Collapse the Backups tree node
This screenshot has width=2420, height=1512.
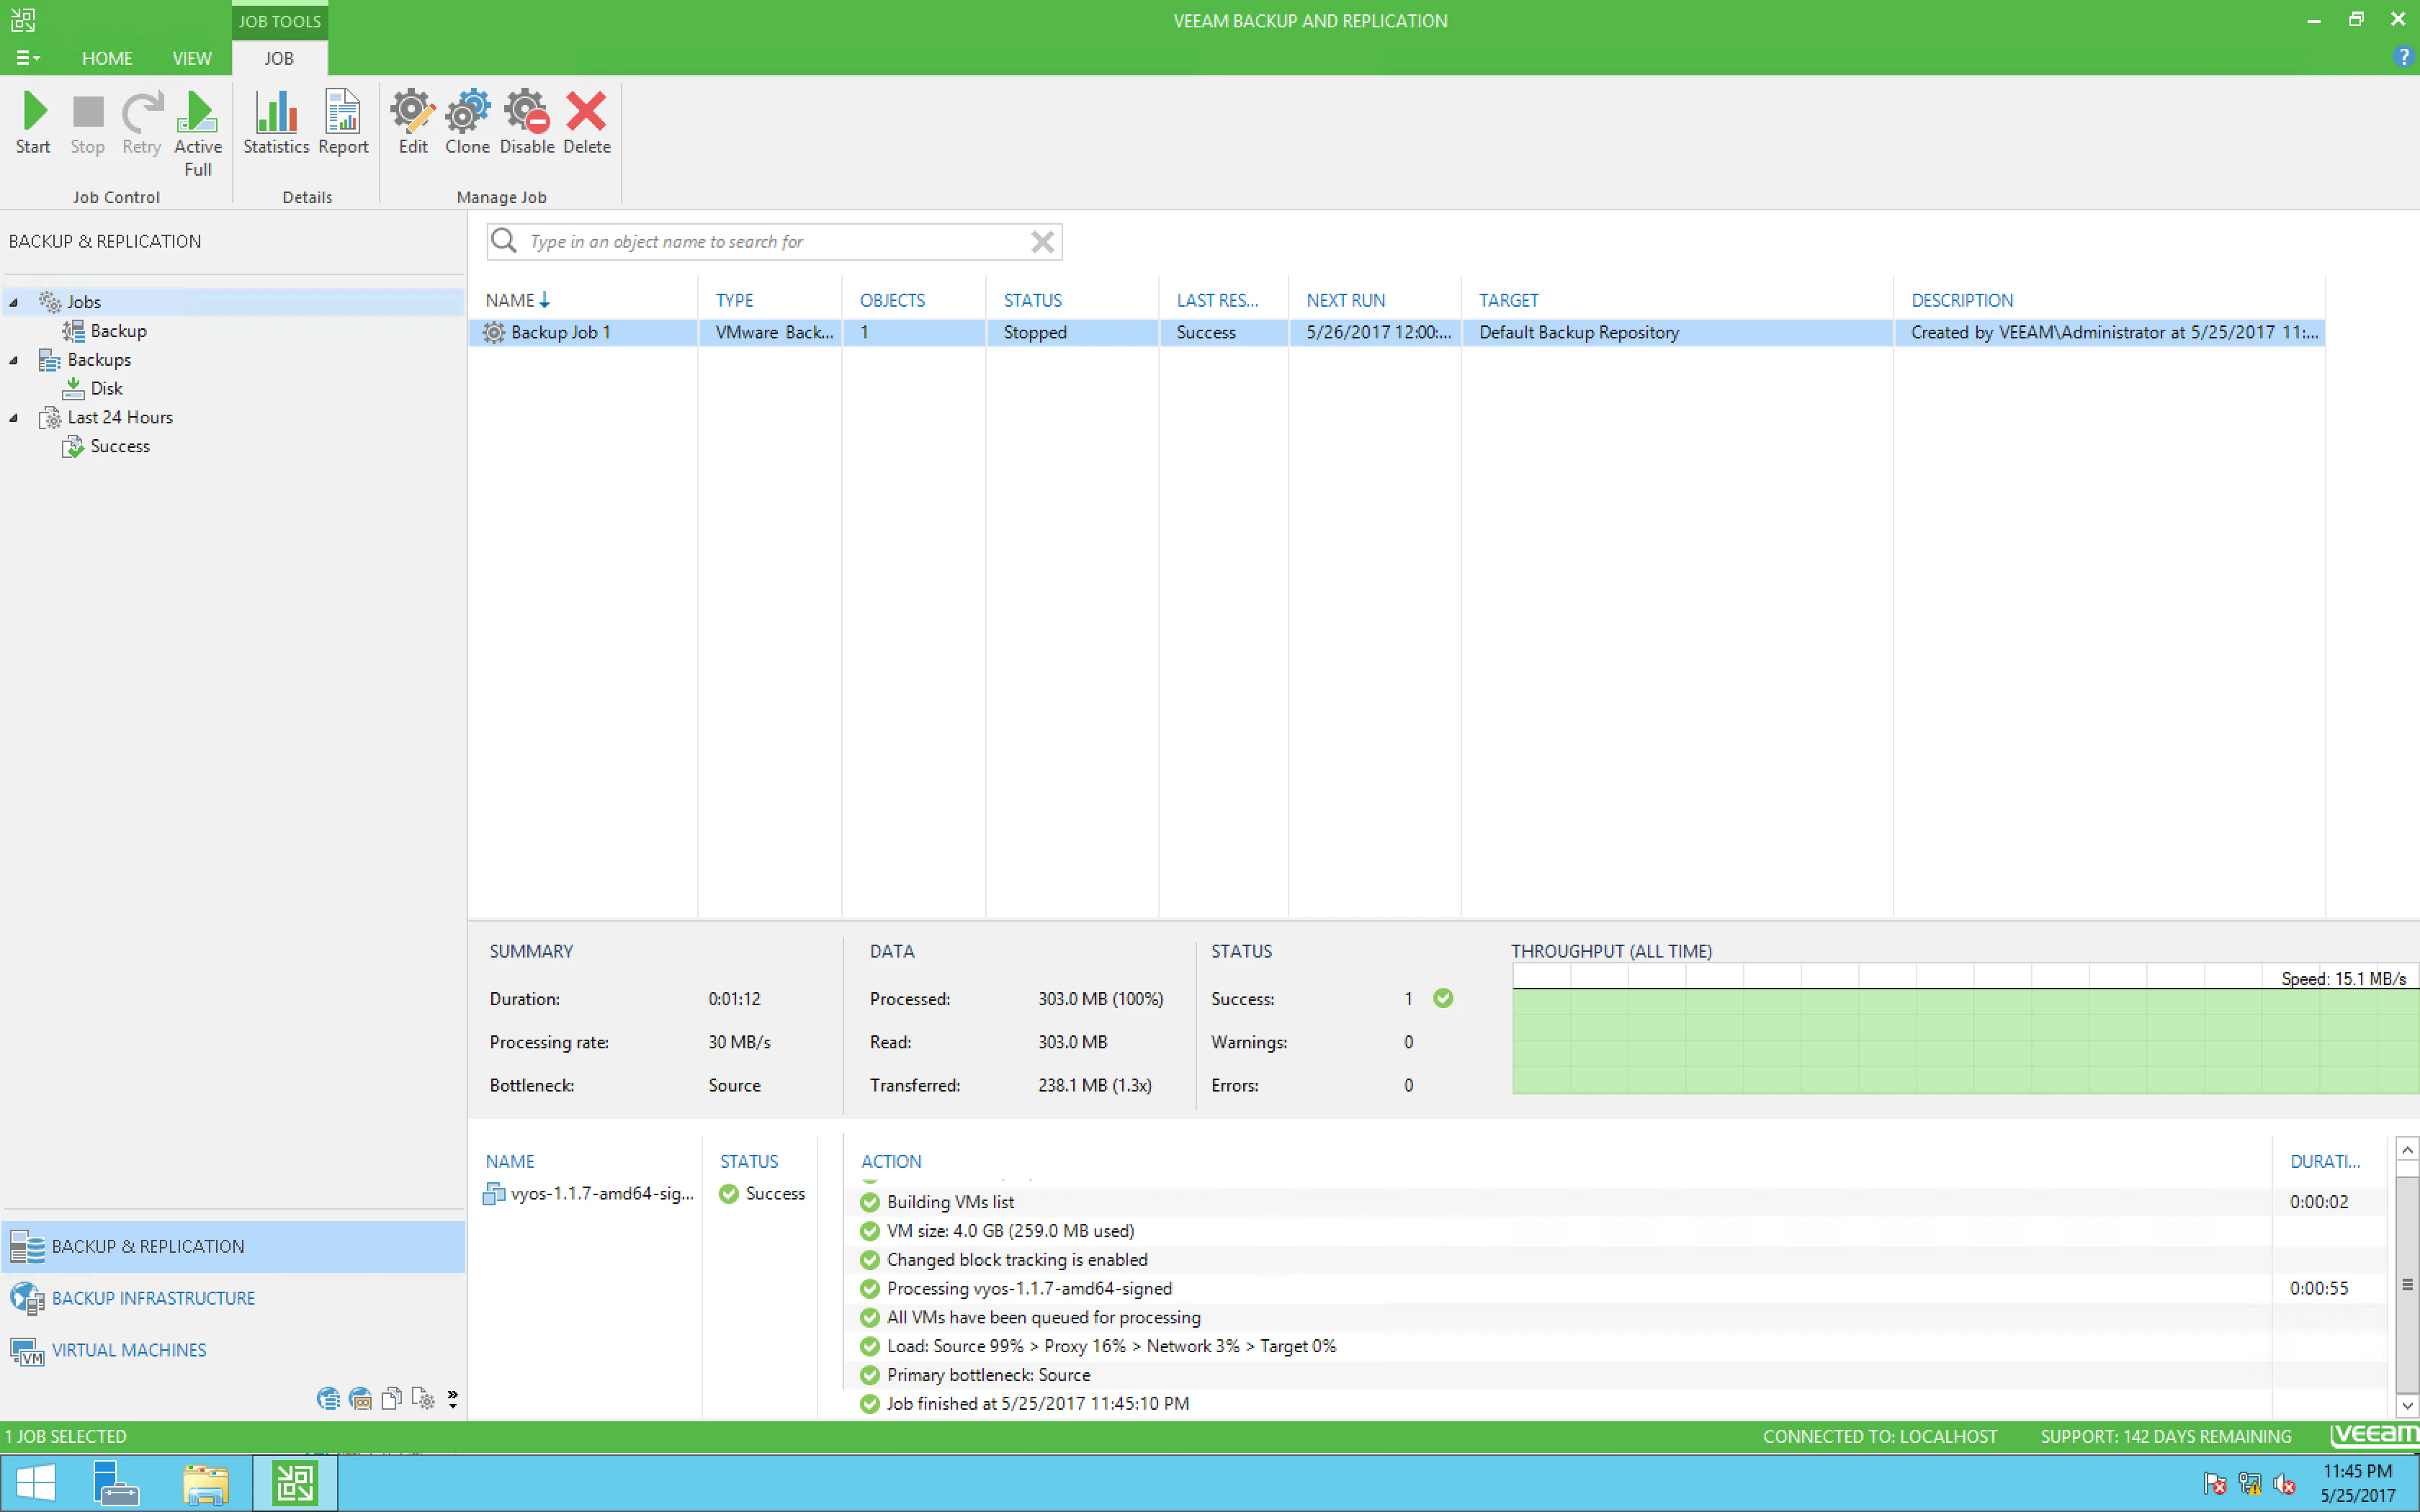point(14,360)
